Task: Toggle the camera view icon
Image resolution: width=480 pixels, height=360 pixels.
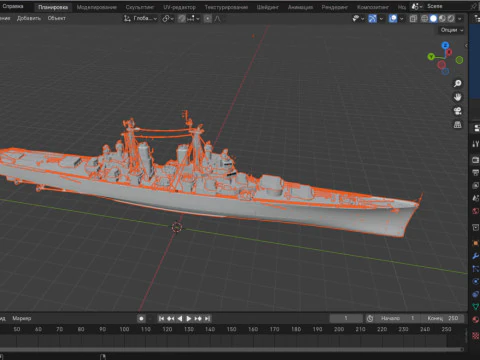Action: click(x=458, y=111)
